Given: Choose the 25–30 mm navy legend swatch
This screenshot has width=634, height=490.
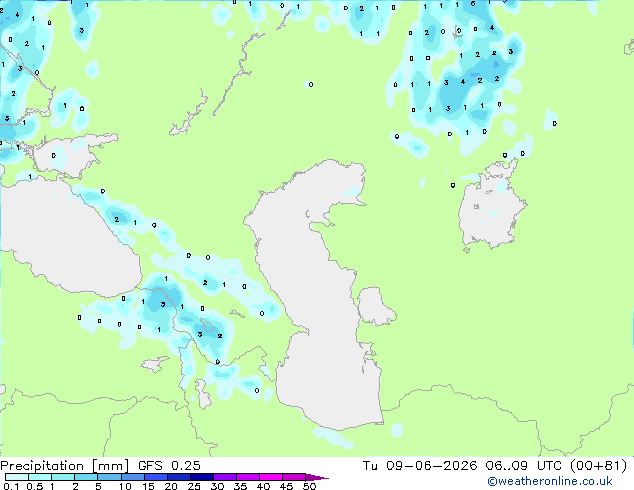Looking at the screenshot, I should click(x=201, y=477).
